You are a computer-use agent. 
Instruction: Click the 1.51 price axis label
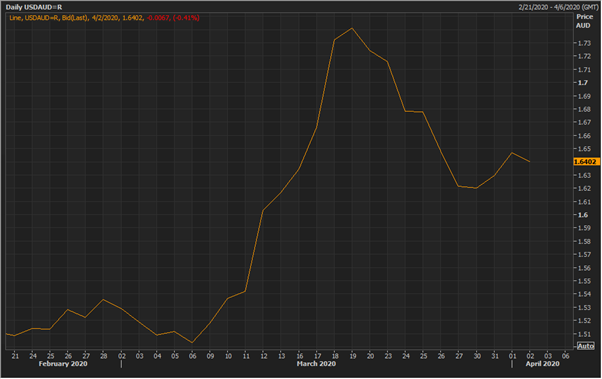(x=584, y=334)
